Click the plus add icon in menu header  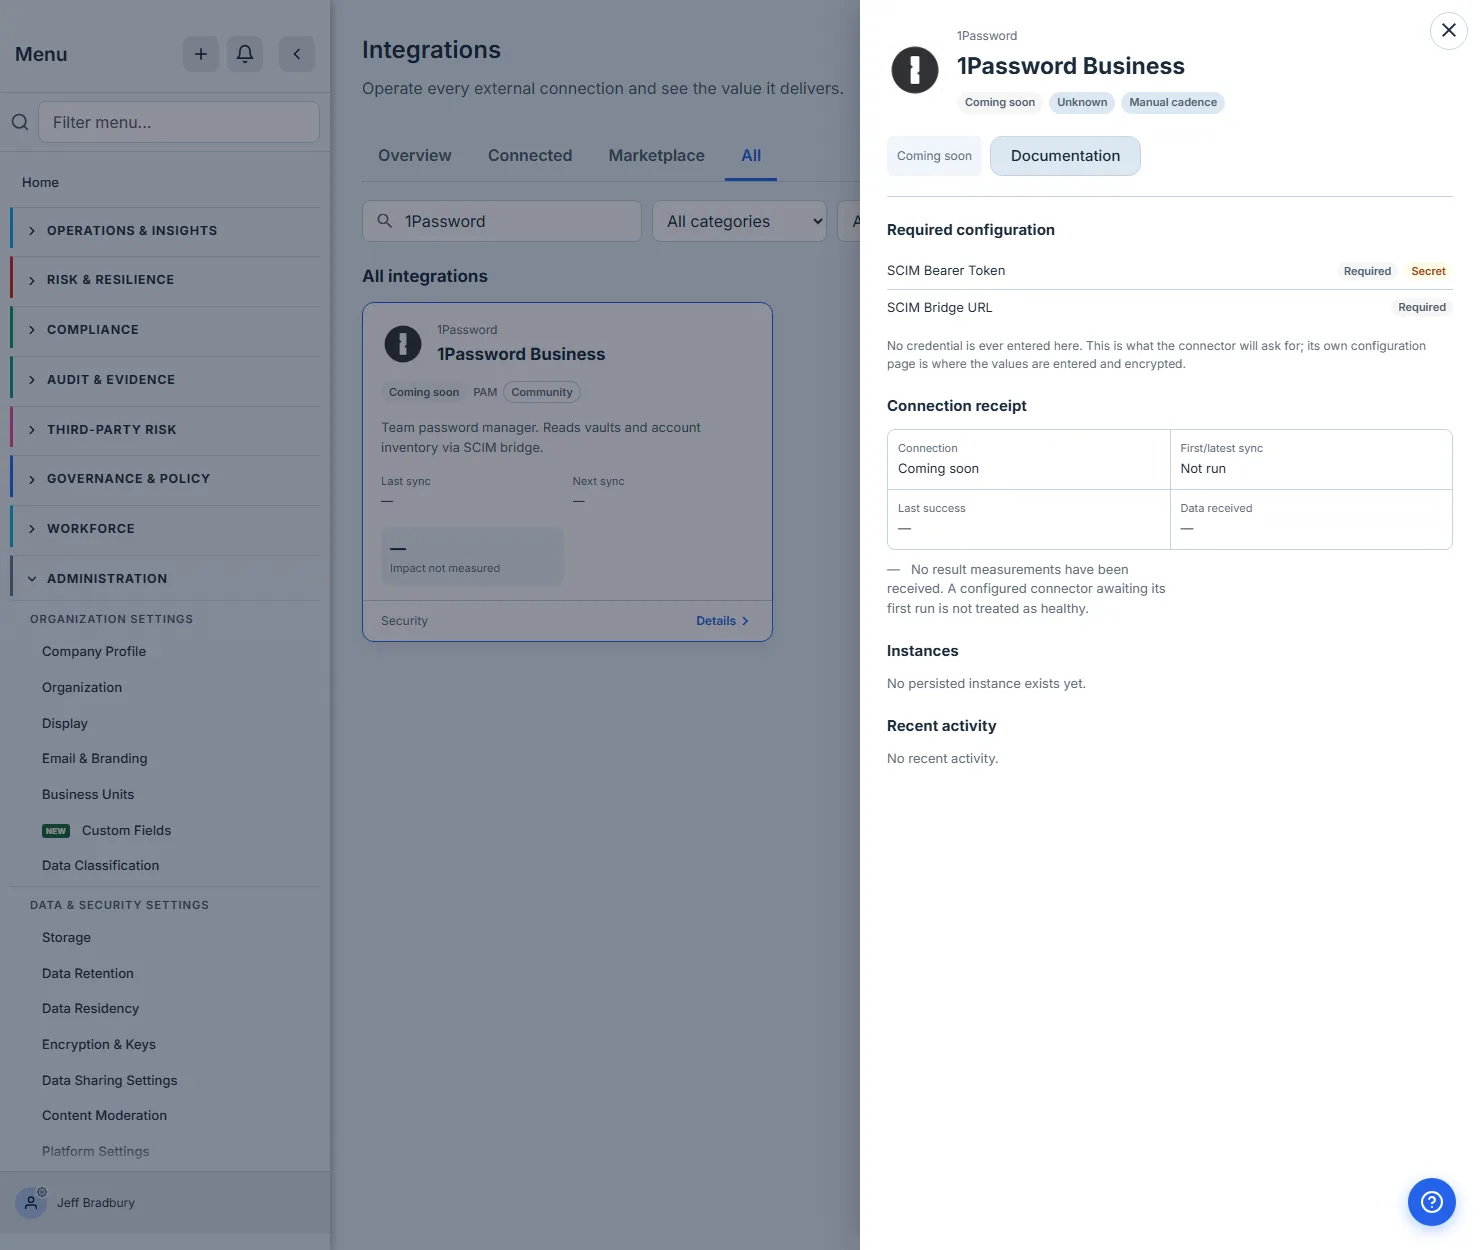(201, 54)
